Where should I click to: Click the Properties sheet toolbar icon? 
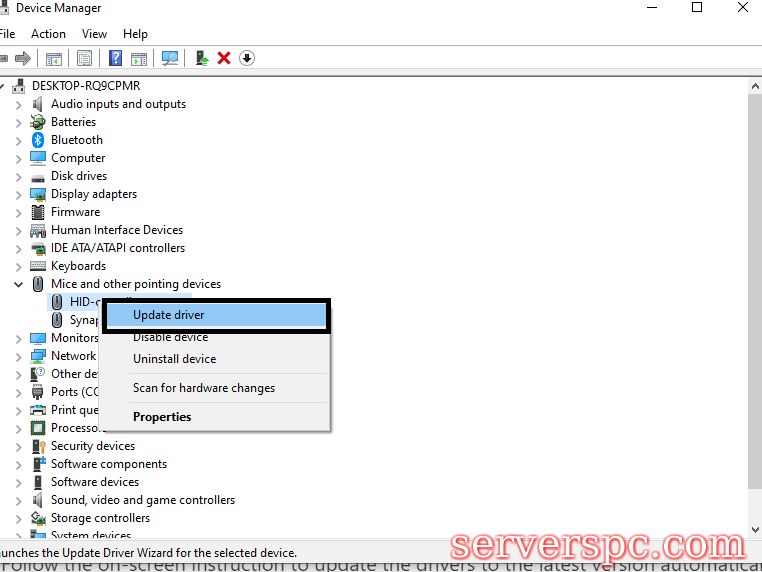pyautogui.click(x=85, y=58)
